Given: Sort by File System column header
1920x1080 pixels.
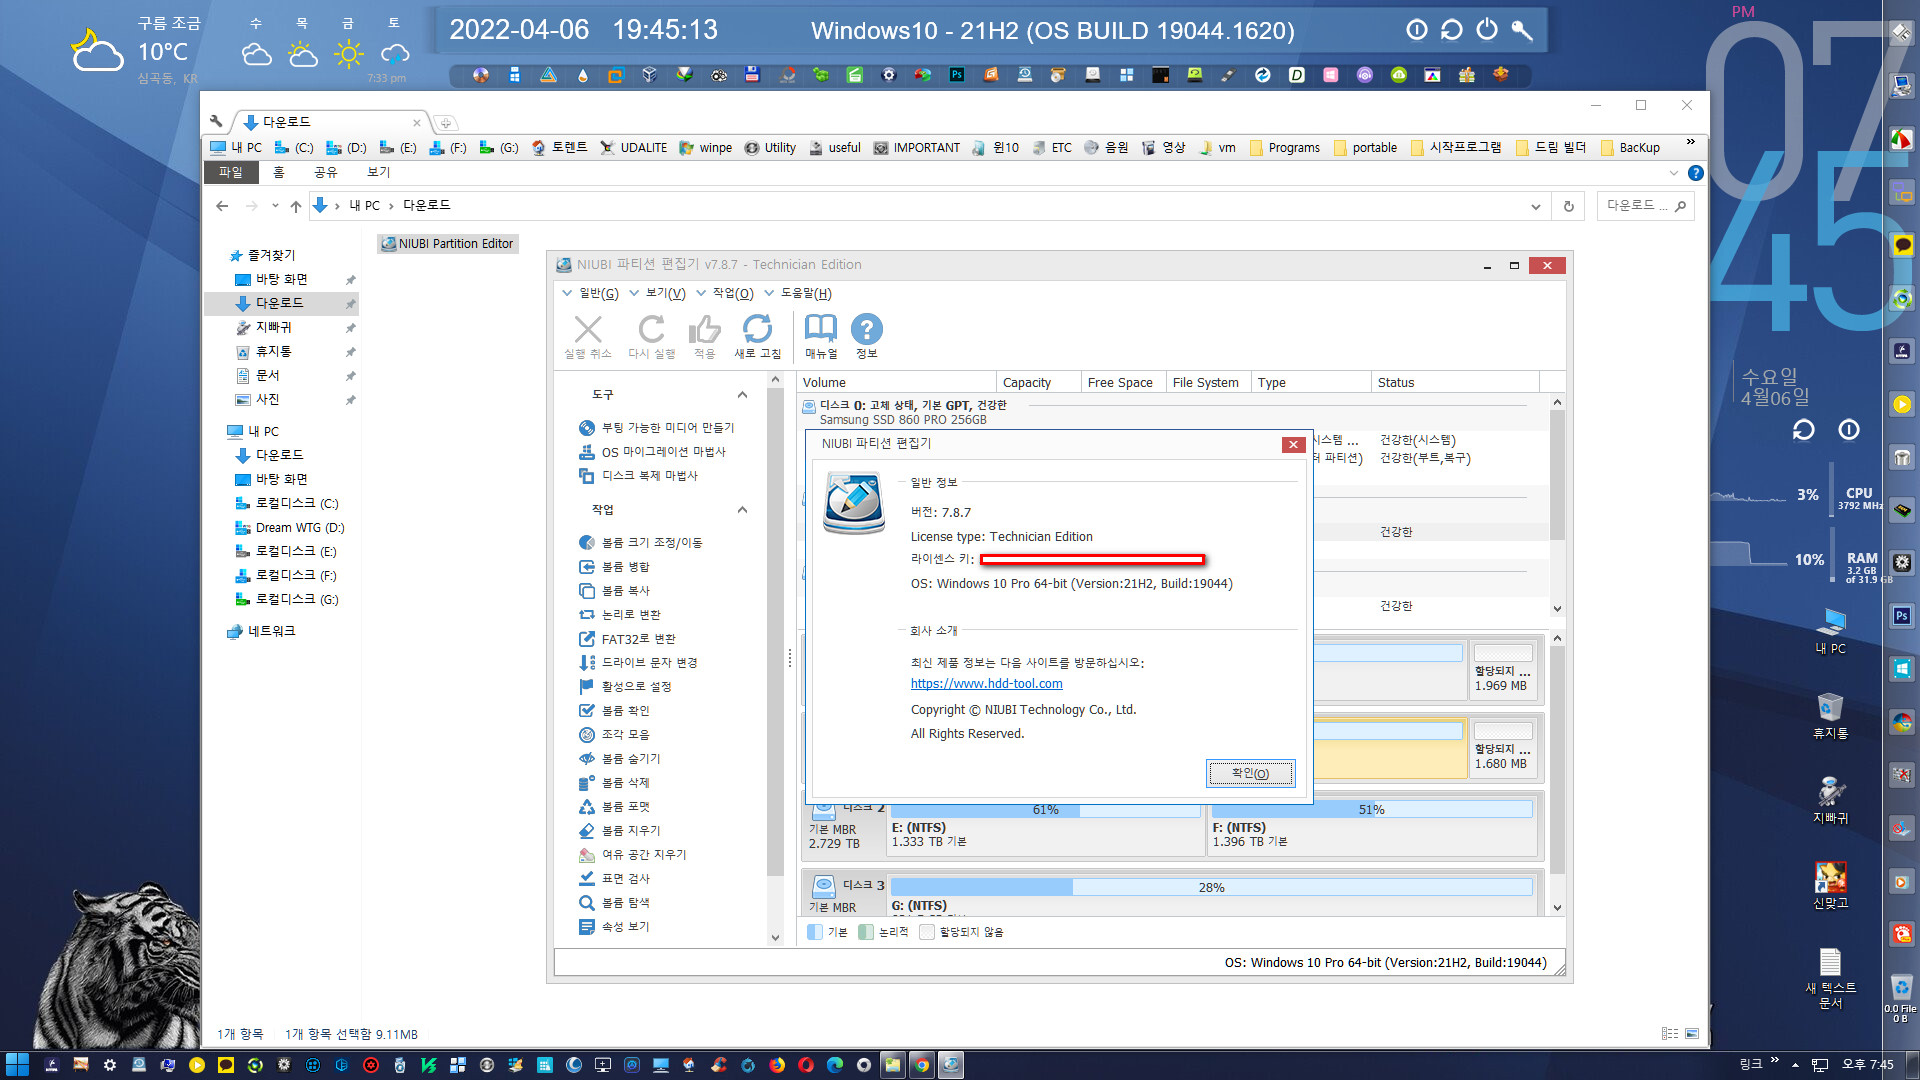Looking at the screenshot, I should pos(1208,382).
